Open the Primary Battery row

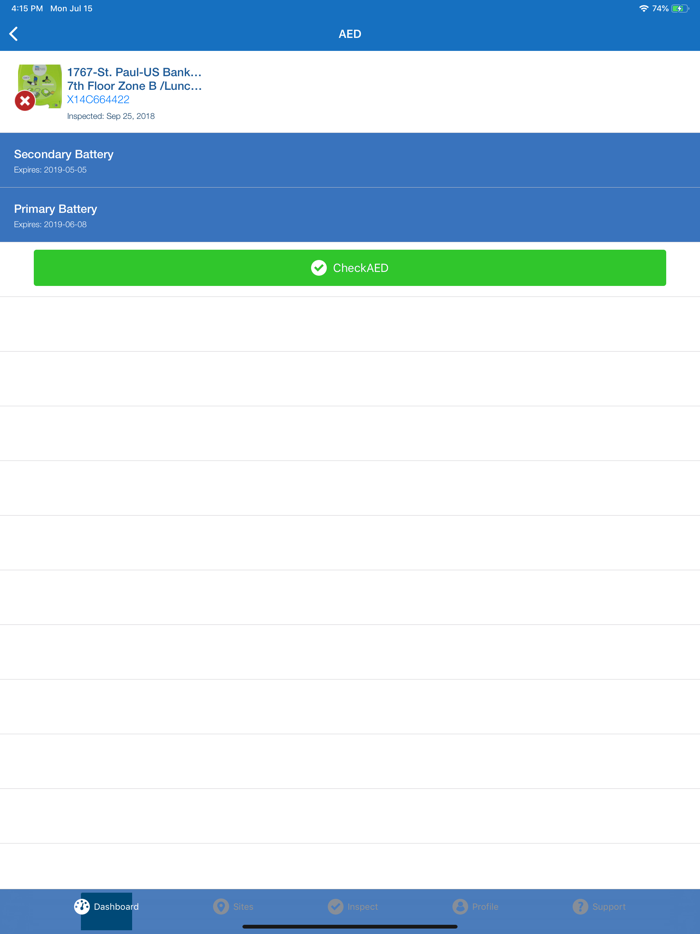(350, 215)
